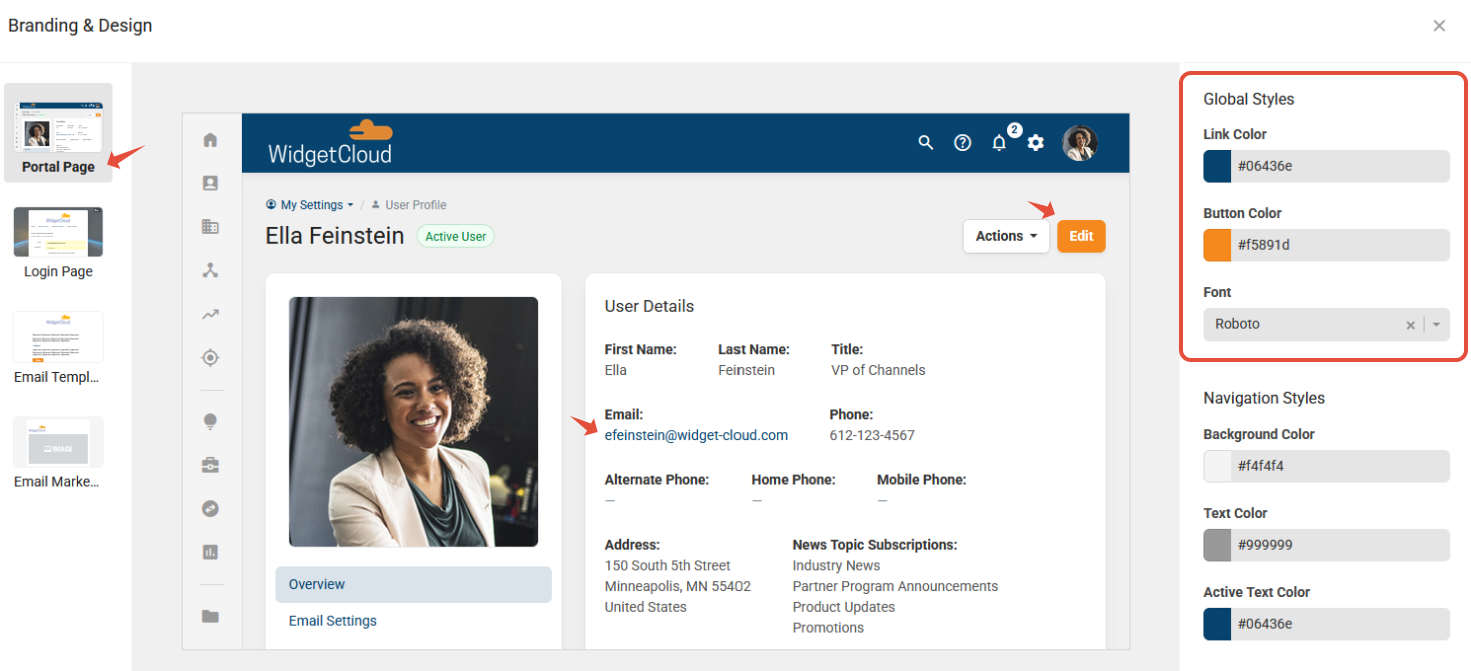Image resolution: width=1471 pixels, height=671 pixels.
Task: Edit the Button Color hex field #f5891d
Action: coord(1340,245)
